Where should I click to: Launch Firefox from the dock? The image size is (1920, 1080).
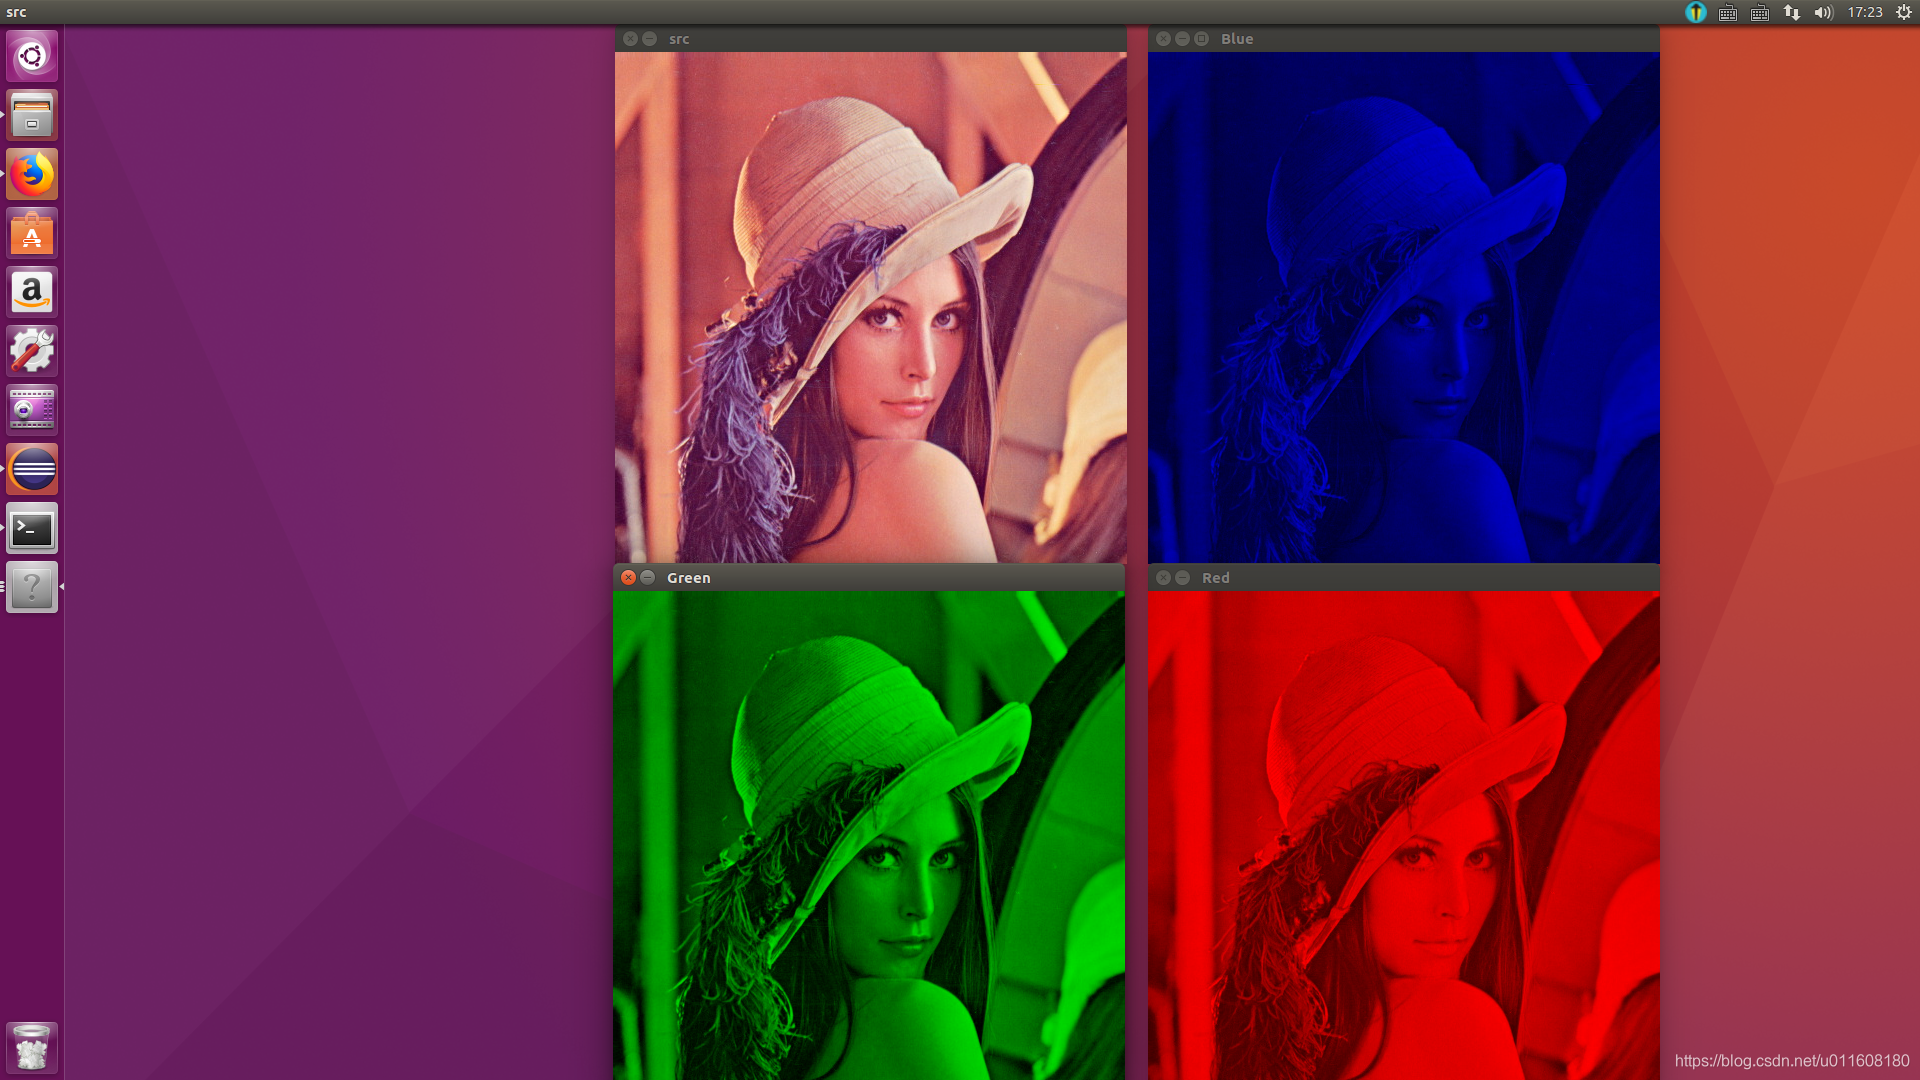click(x=31, y=173)
